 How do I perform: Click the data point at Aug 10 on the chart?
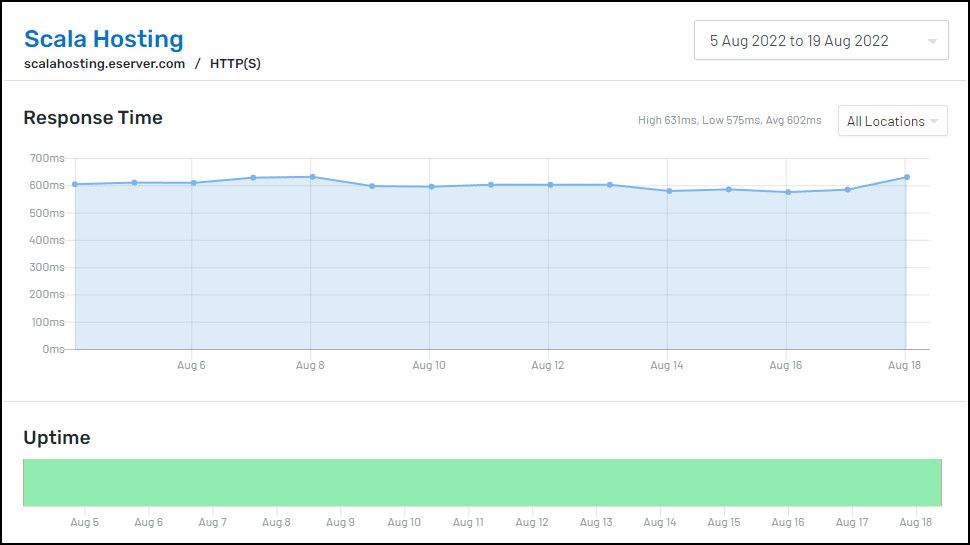(x=431, y=186)
